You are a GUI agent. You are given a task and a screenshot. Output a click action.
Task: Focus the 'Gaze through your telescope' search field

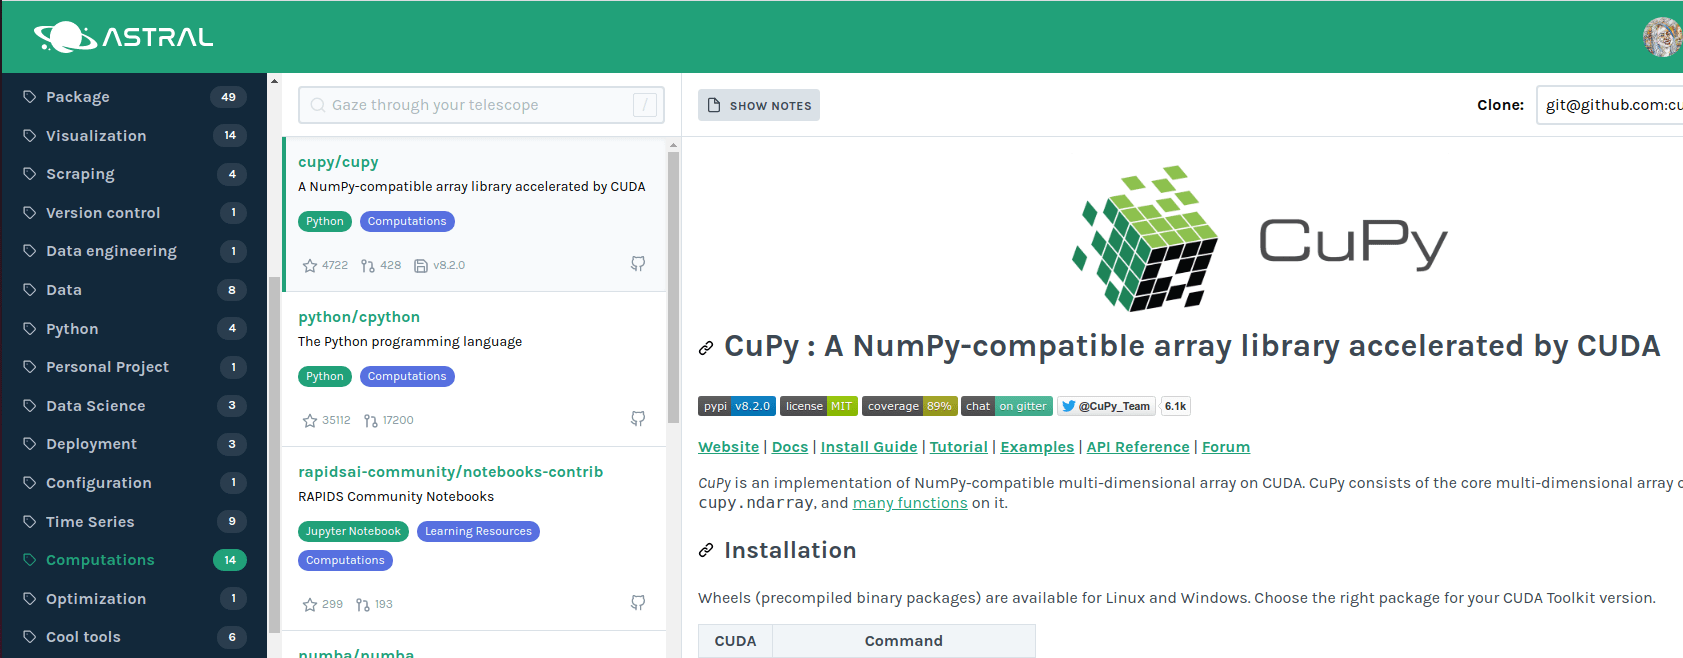point(481,105)
